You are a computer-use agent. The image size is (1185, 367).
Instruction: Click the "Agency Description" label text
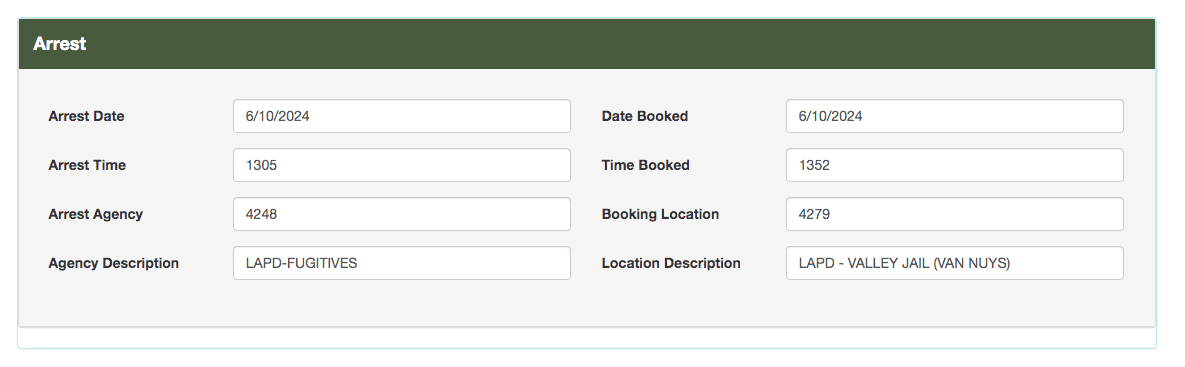pyautogui.click(x=113, y=264)
